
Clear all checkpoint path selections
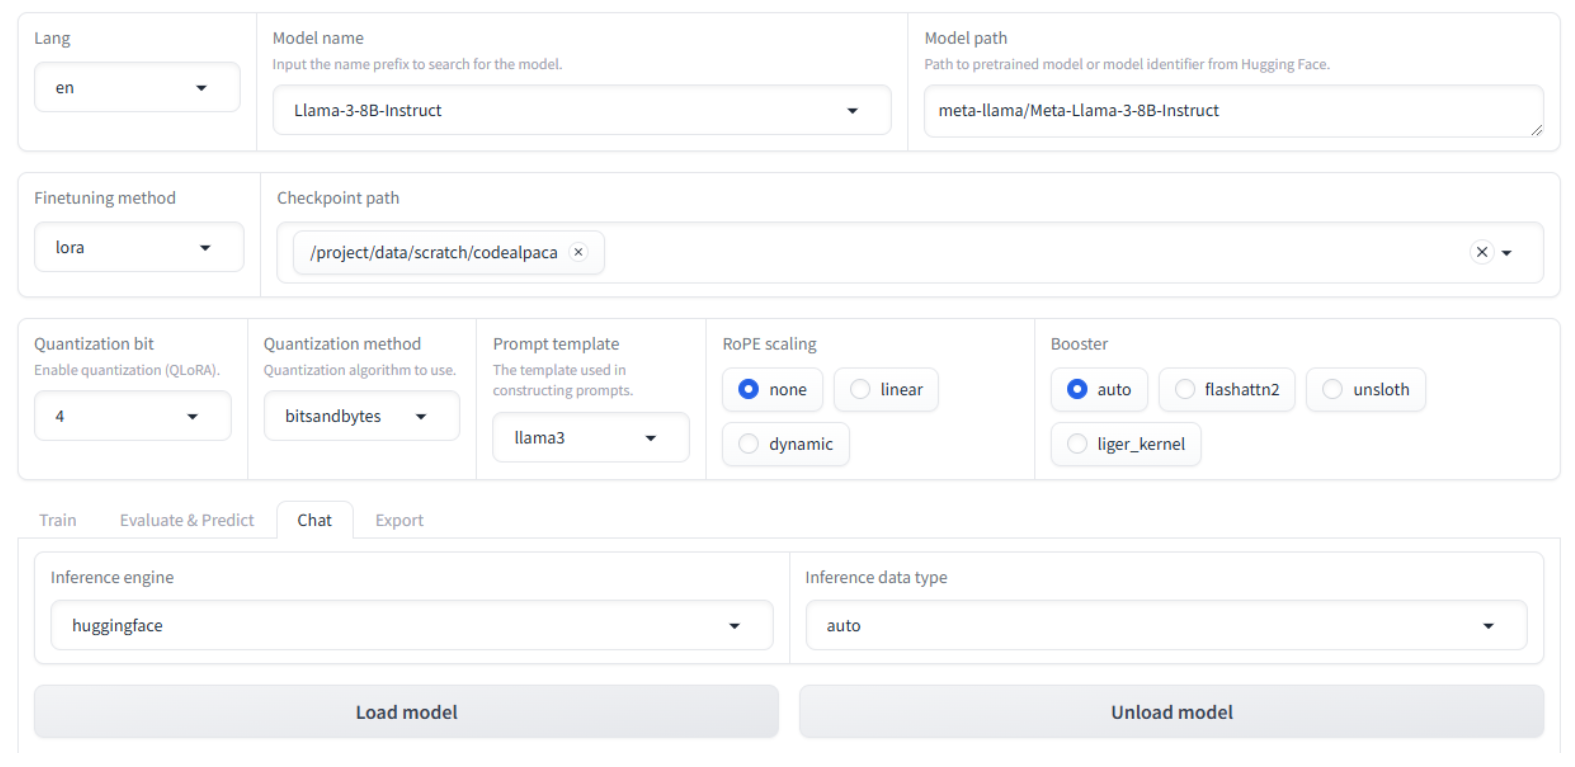coord(1481,252)
